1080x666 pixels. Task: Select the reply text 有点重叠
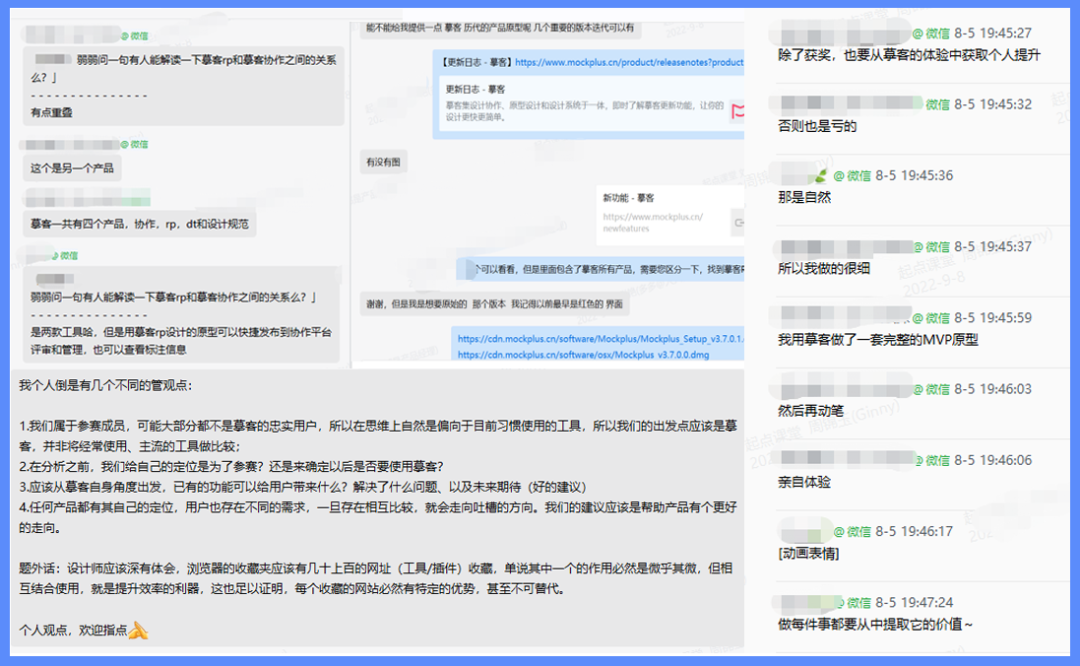pyautogui.click(x=52, y=112)
